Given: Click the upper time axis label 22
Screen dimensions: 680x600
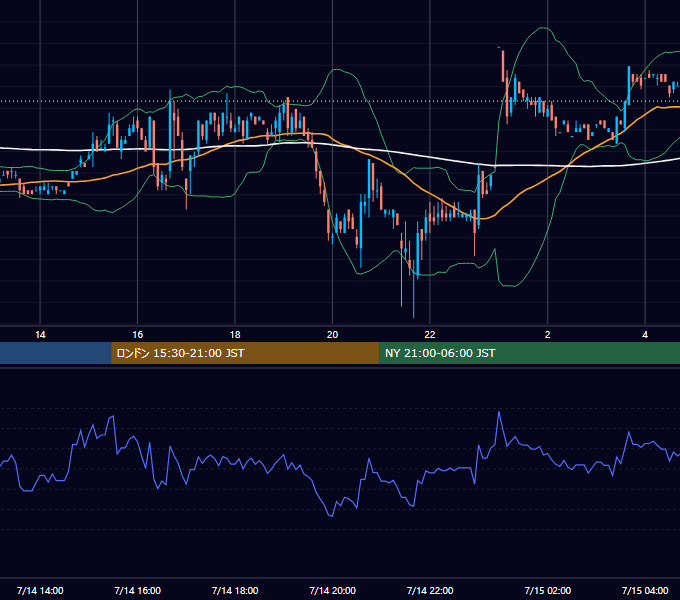Looking at the screenshot, I should pyautogui.click(x=430, y=335).
